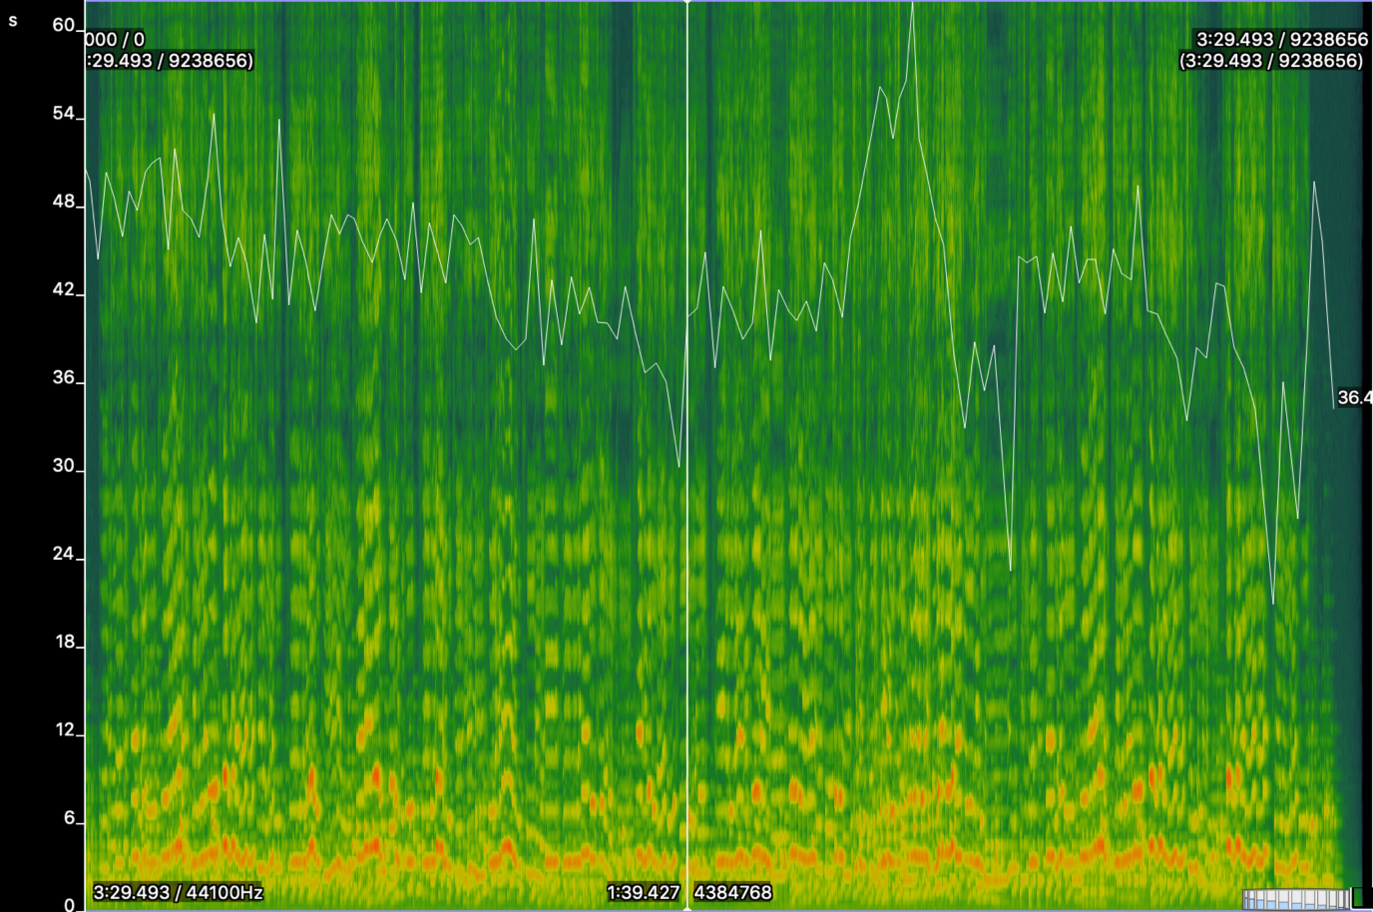Click the 's' unit label above the scale
Screen dimensions: 1373x912
(13, 20)
